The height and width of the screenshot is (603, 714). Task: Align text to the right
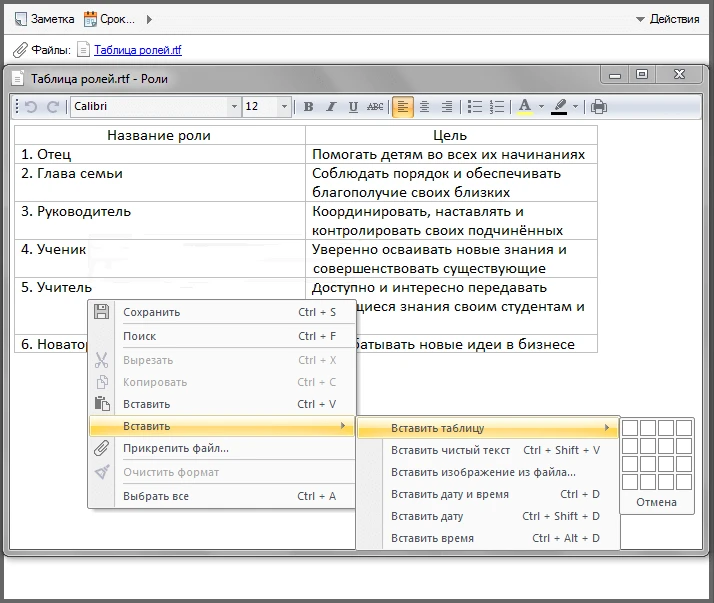(447, 107)
